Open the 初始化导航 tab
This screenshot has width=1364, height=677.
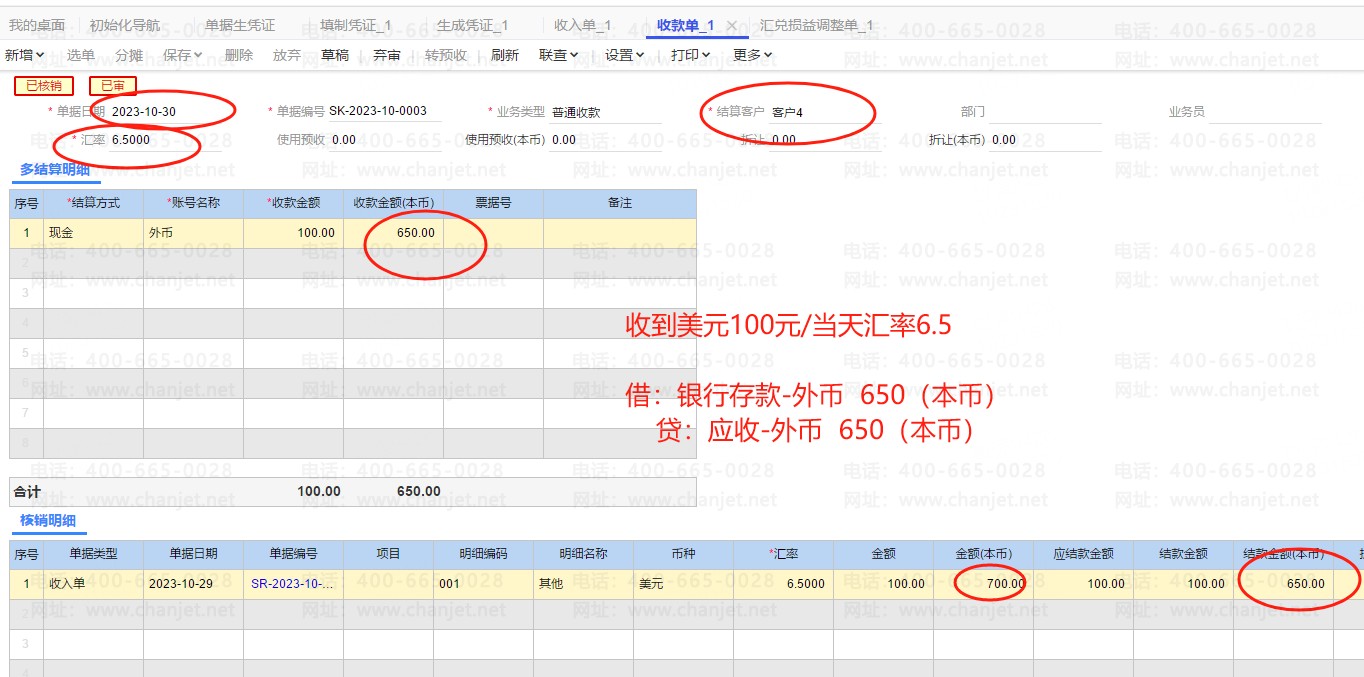click(x=125, y=26)
